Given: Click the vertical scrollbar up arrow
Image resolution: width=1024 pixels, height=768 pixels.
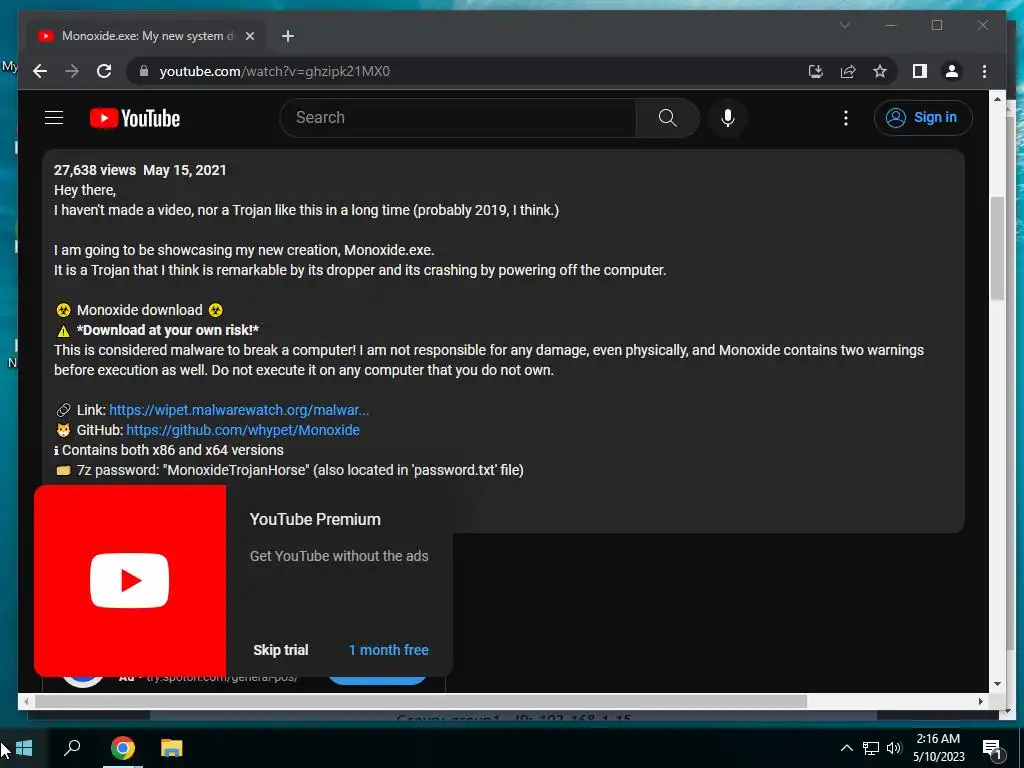Looking at the screenshot, I should [x=997, y=99].
